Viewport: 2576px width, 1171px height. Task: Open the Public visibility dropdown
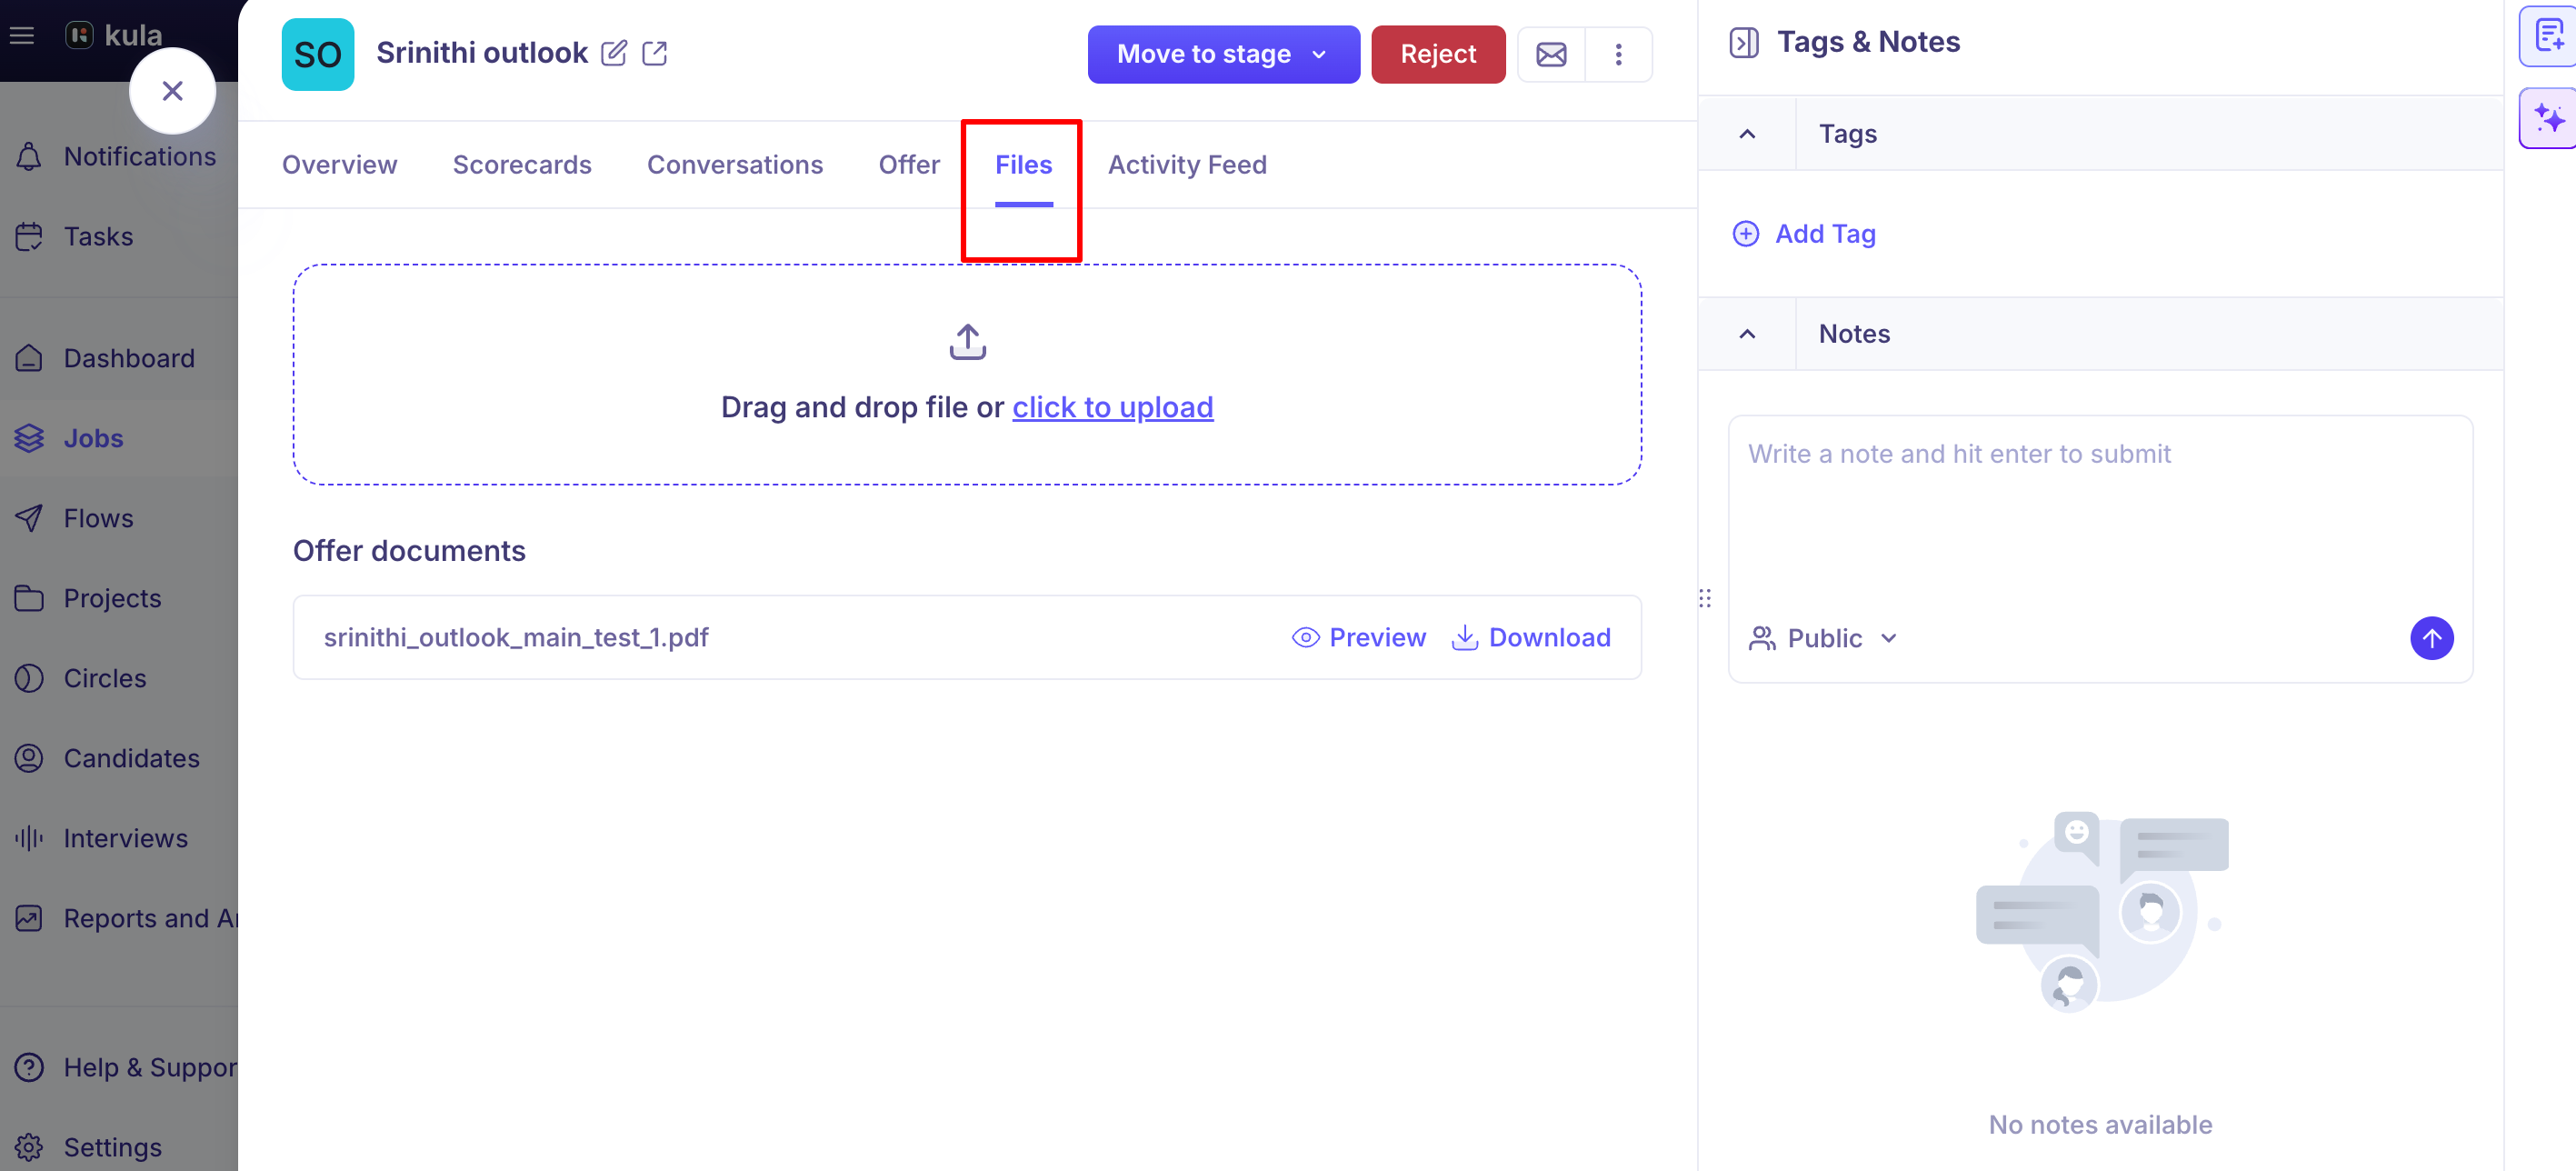(x=1822, y=638)
